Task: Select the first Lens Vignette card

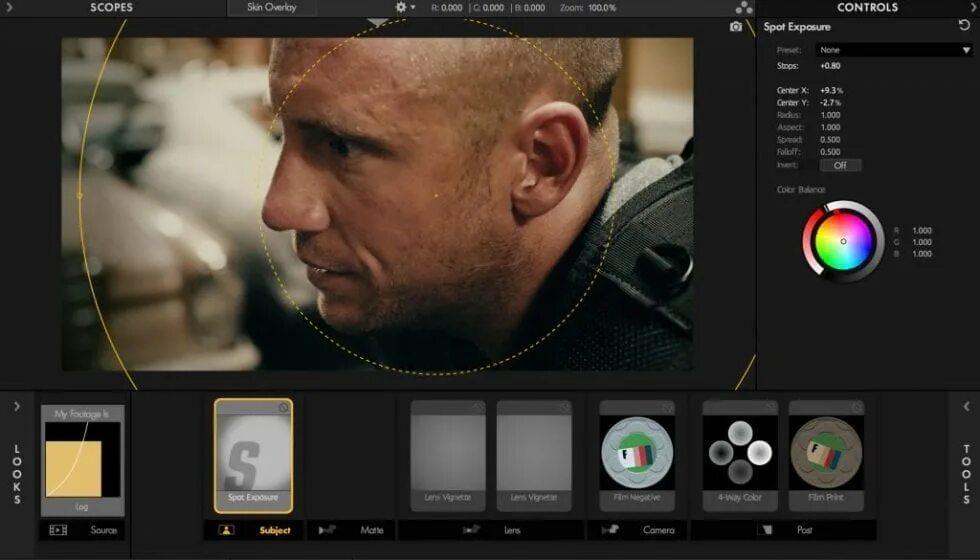Action: pyautogui.click(x=448, y=456)
